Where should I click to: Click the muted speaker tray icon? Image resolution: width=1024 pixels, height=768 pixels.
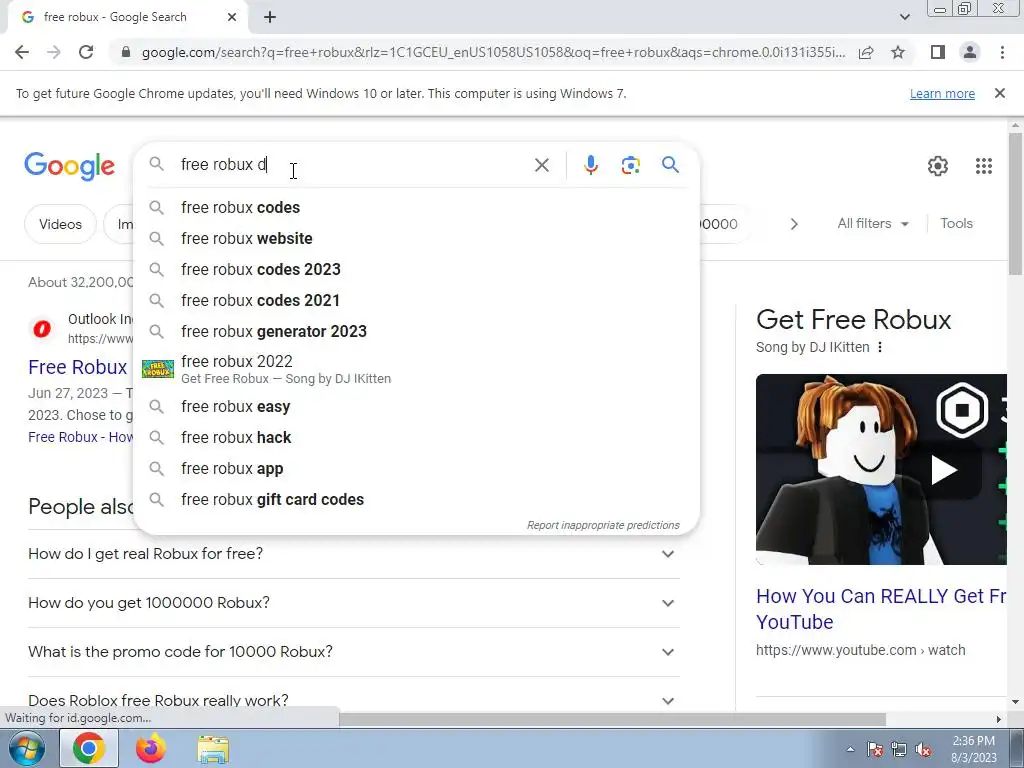[923, 750]
